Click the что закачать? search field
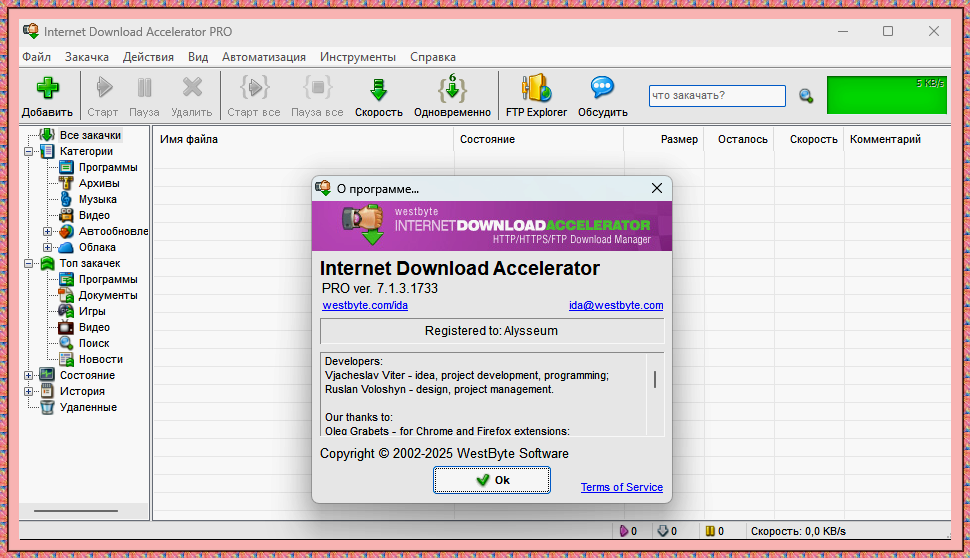Screen dimensions: 970x558 [717, 96]
